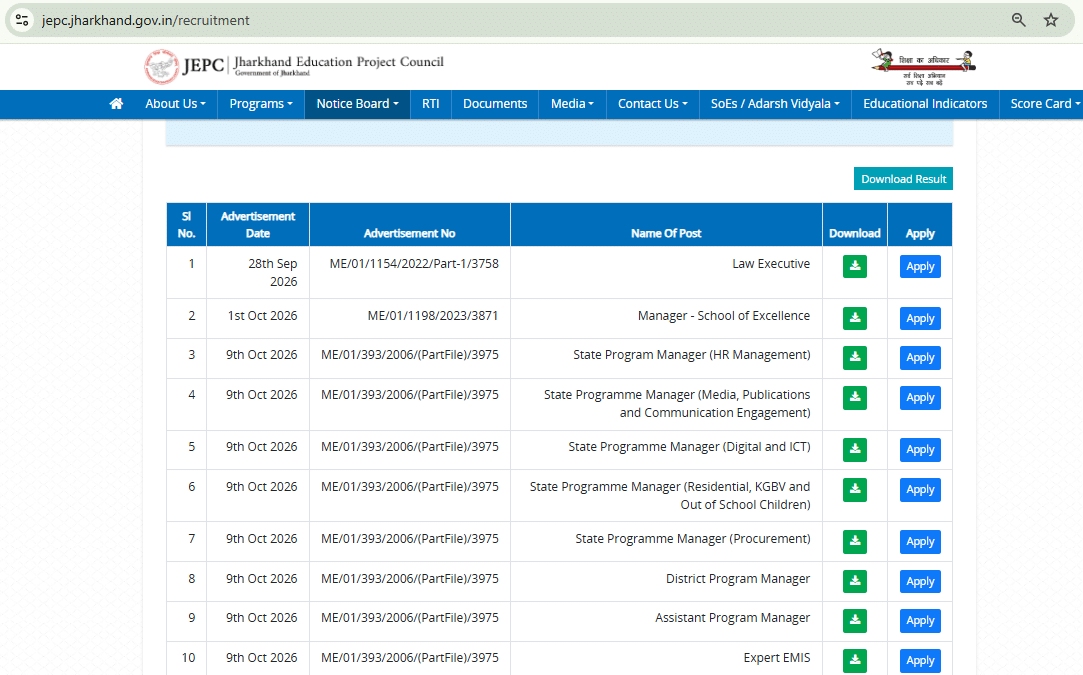Apply for District Program Manager post

(x=920, y=582)
